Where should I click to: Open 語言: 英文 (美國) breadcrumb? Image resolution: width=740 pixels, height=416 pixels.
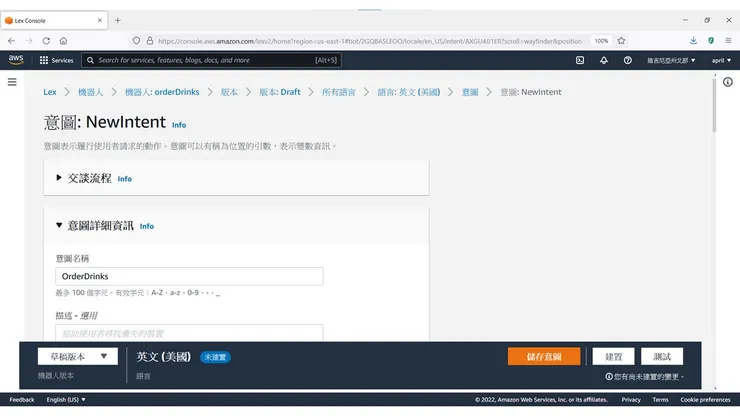pos(408,92)
